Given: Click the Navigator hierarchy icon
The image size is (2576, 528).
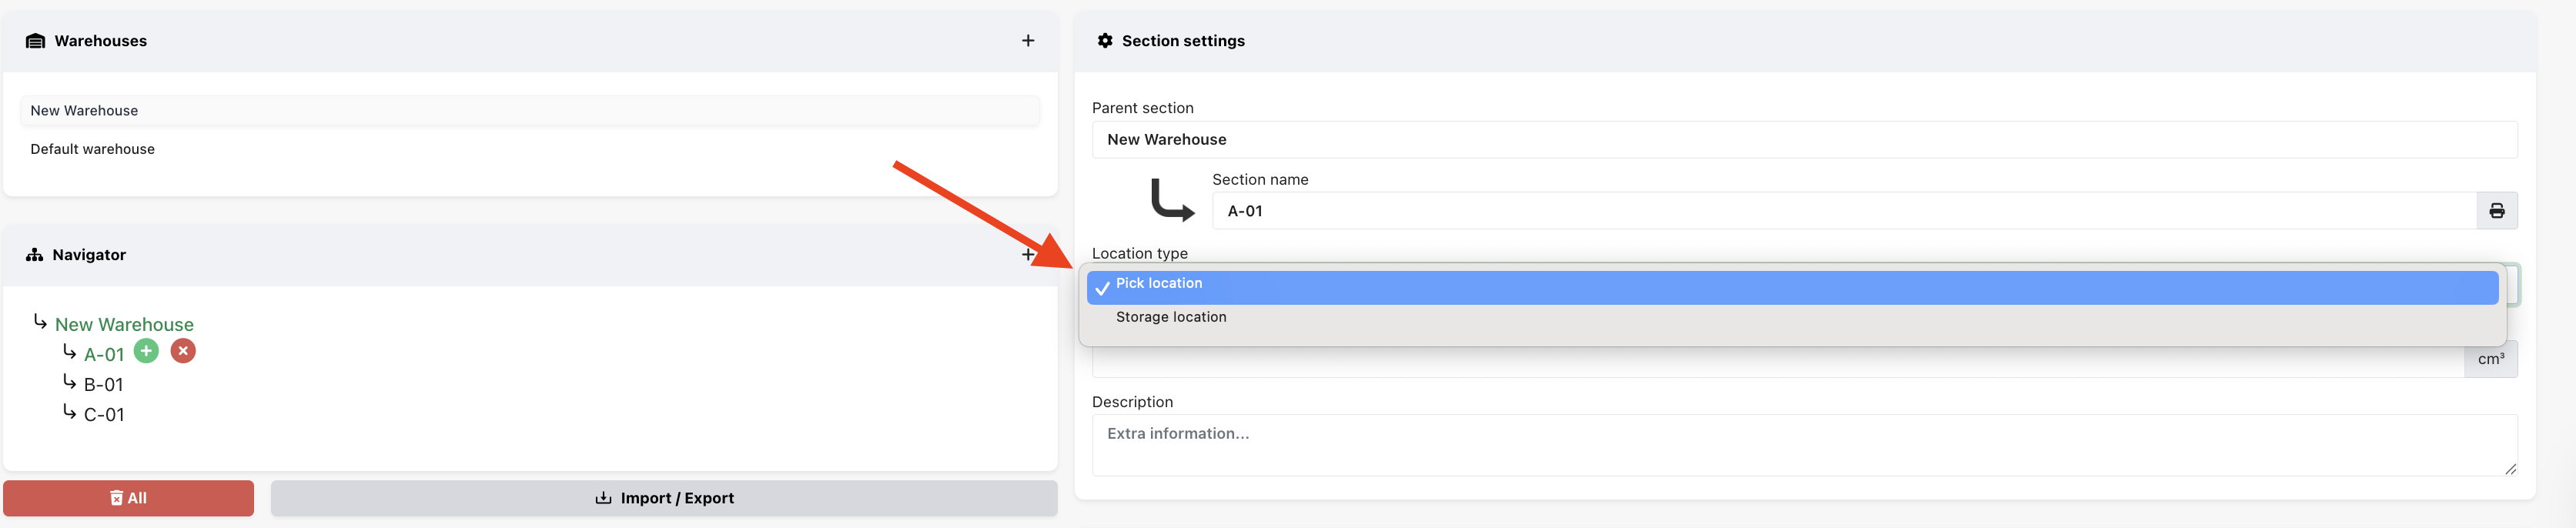Looking at the screenshot, I should 35,255.
